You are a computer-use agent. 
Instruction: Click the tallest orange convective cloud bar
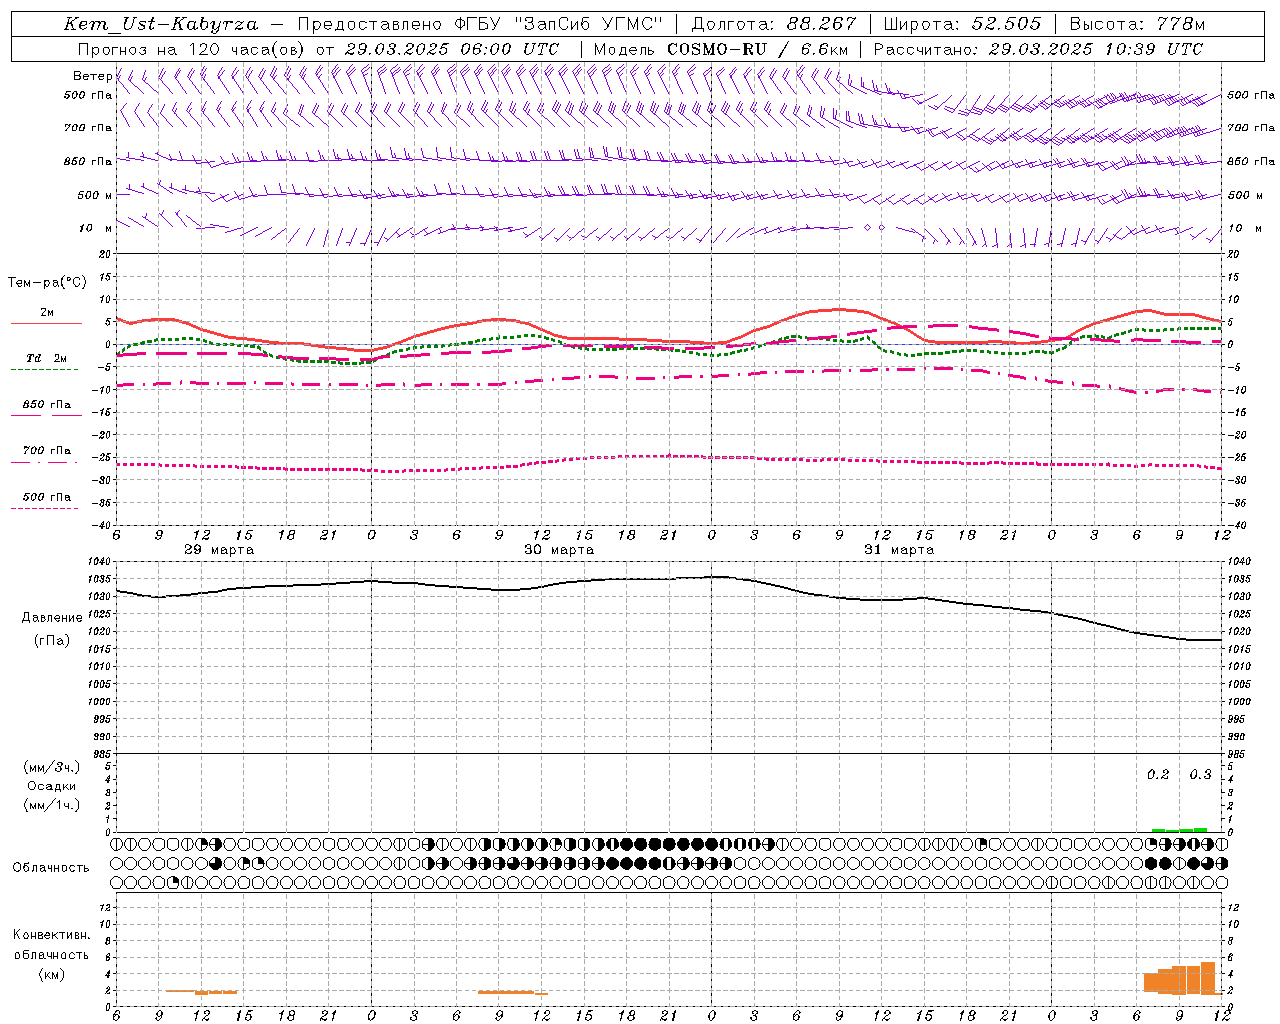click(1207, 977)
